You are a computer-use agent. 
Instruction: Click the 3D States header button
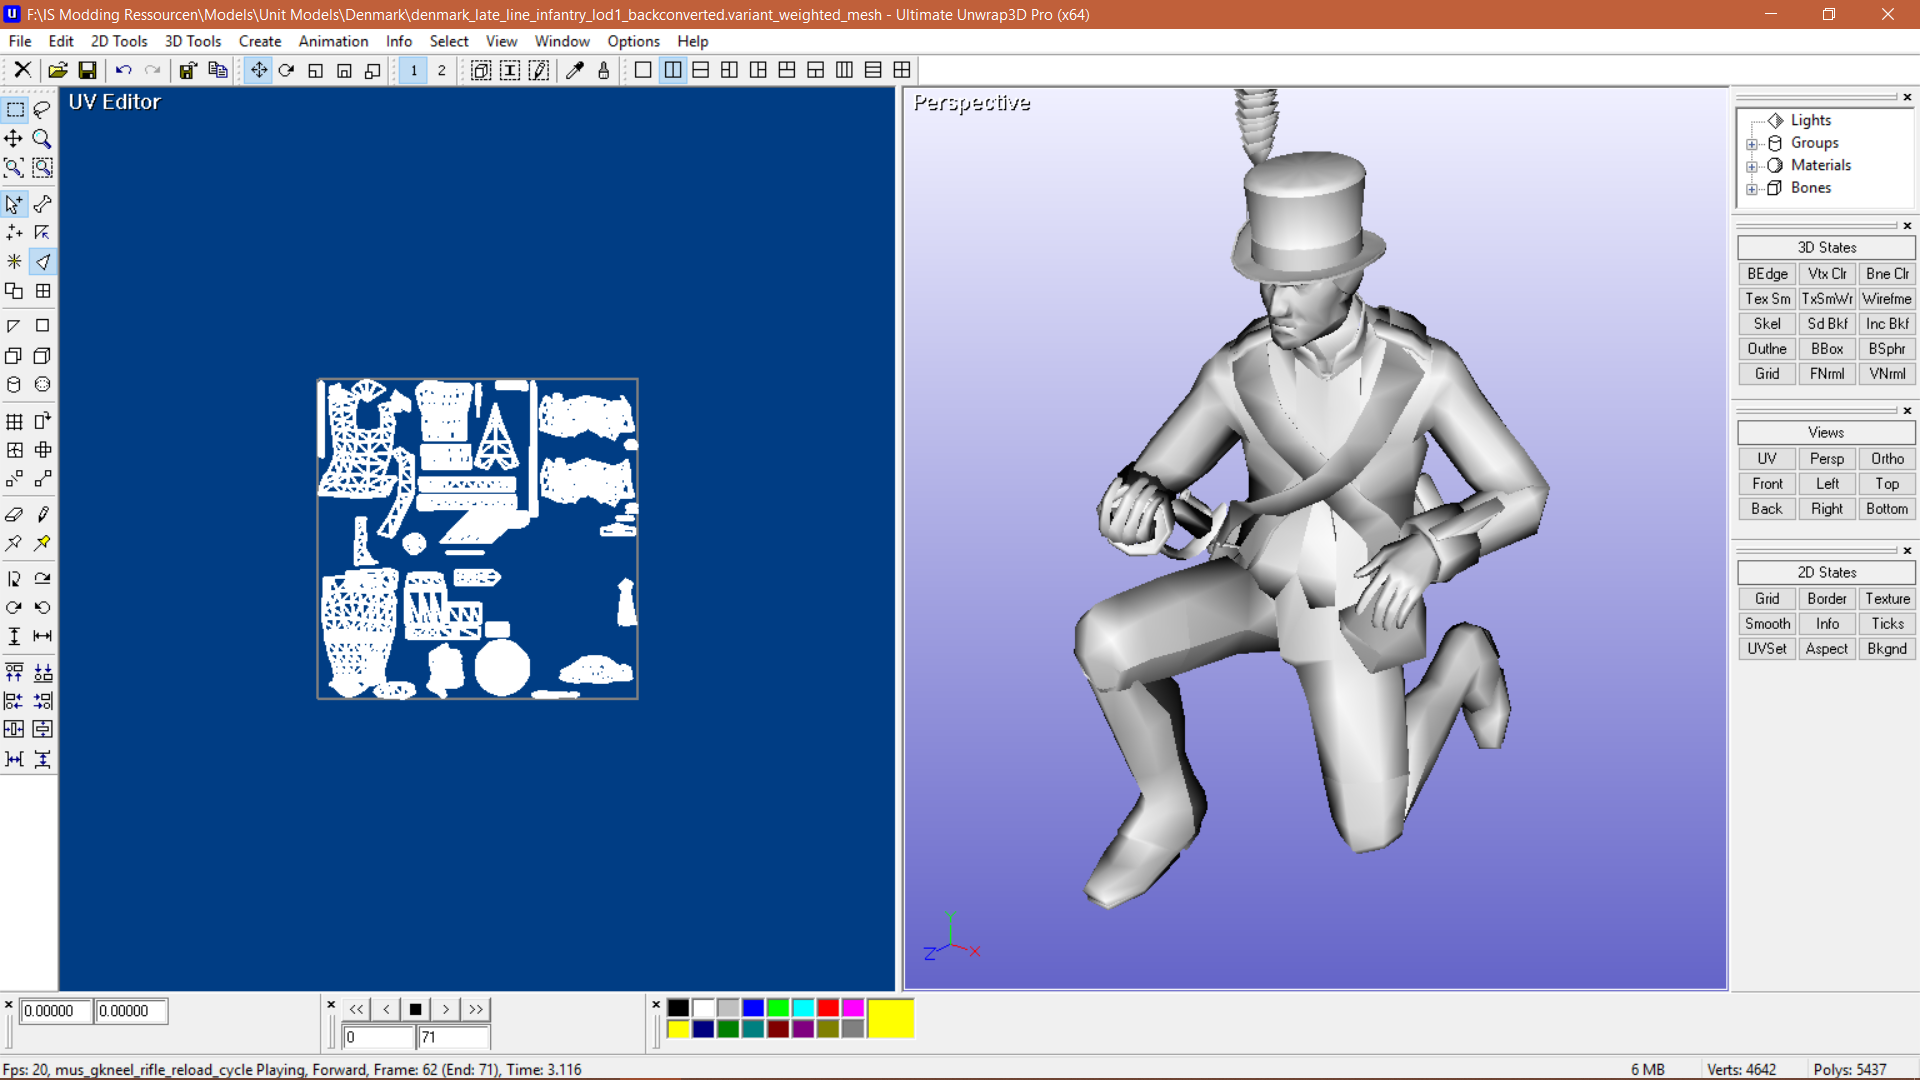[1827, 248]
